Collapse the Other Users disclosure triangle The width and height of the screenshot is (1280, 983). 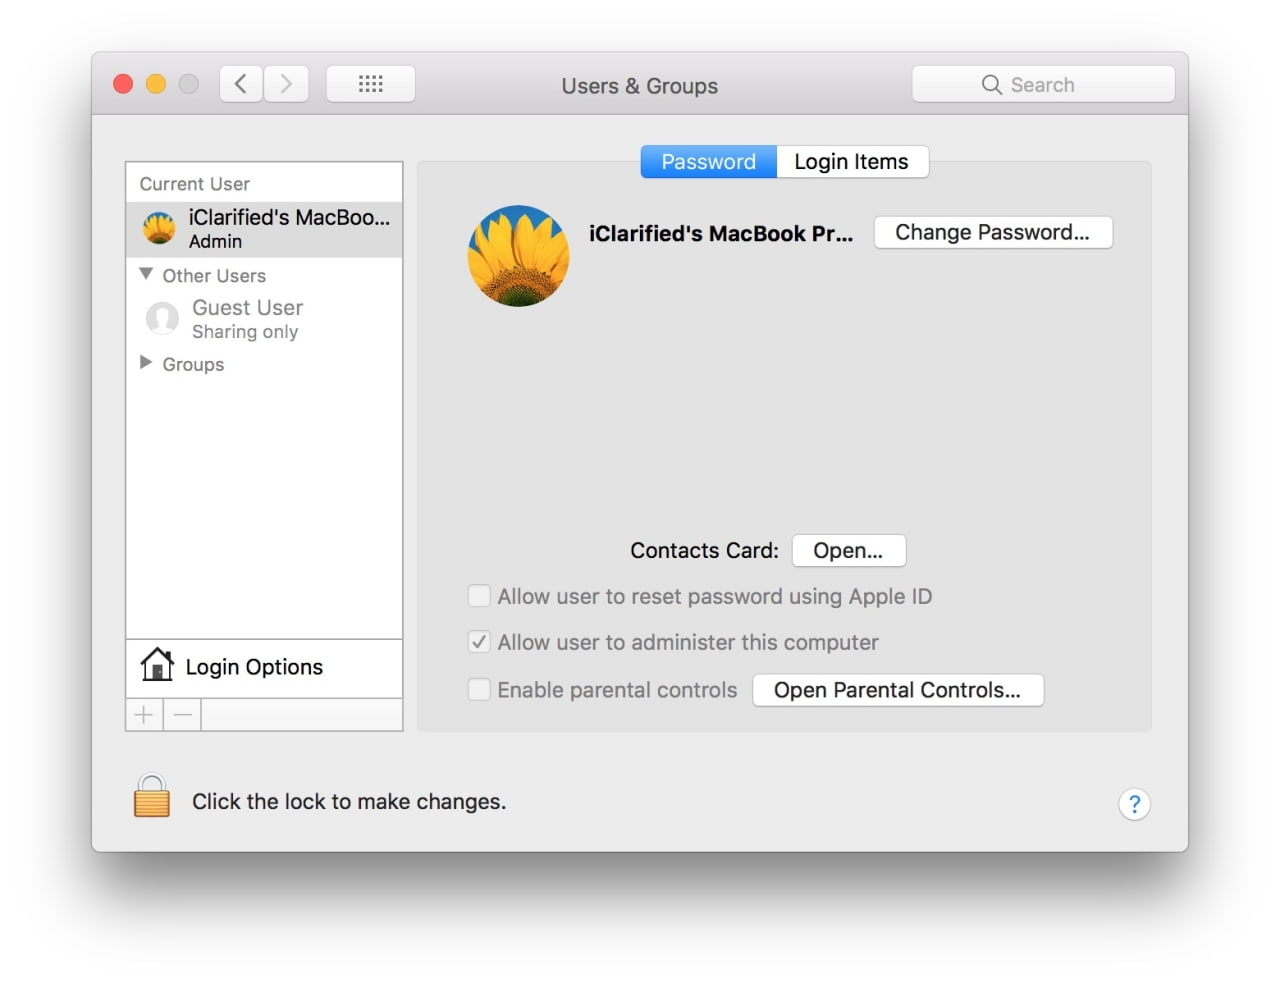point(146,273)
